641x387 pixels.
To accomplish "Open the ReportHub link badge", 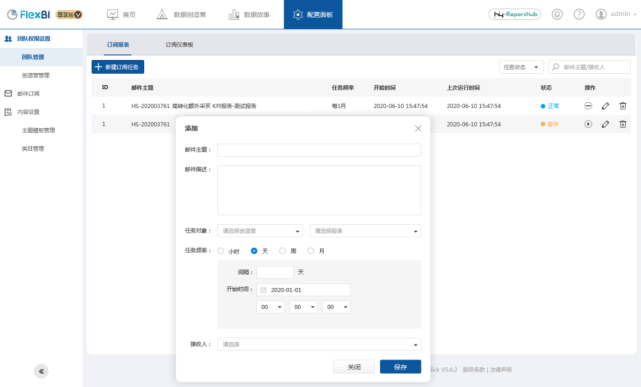I will pos(515,14).
